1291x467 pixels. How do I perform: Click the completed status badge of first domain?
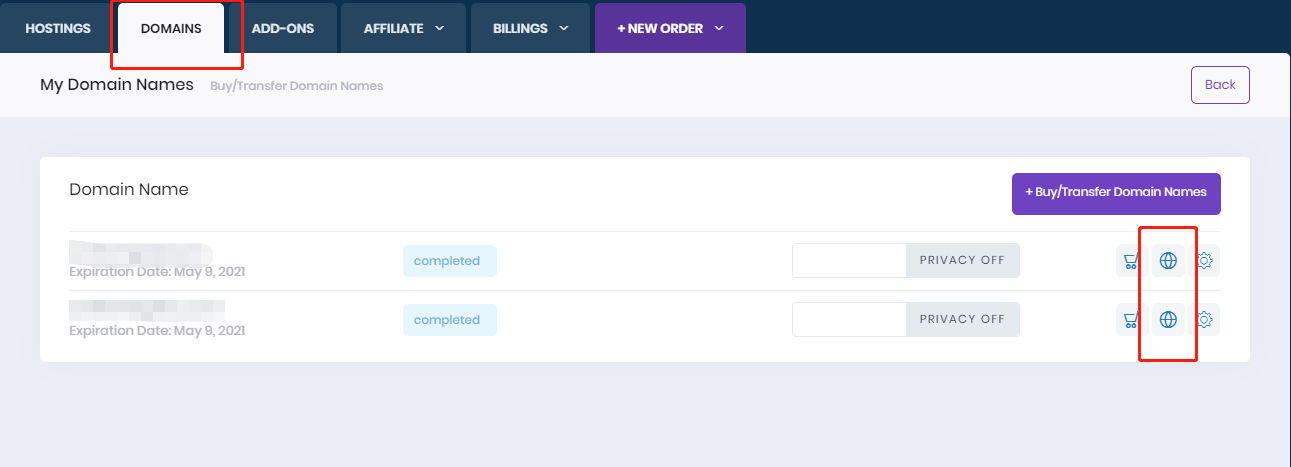point(449,261)
